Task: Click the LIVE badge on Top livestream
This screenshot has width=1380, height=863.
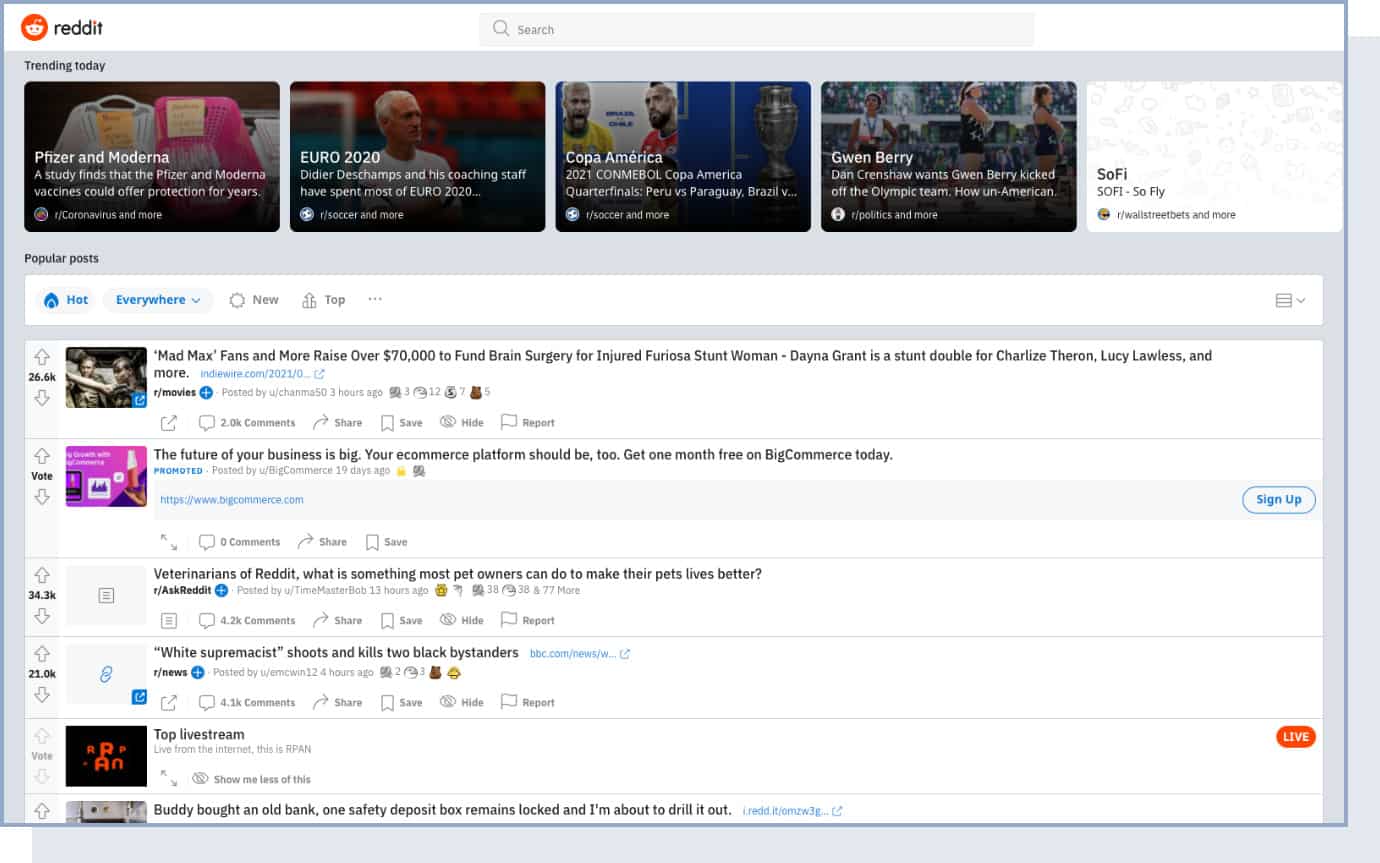Action: pos(1296,737)
